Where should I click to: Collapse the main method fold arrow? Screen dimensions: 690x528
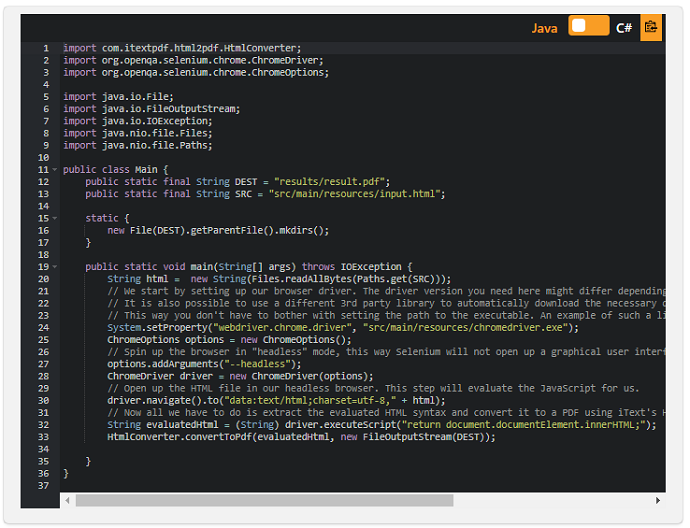click(55, 267)
